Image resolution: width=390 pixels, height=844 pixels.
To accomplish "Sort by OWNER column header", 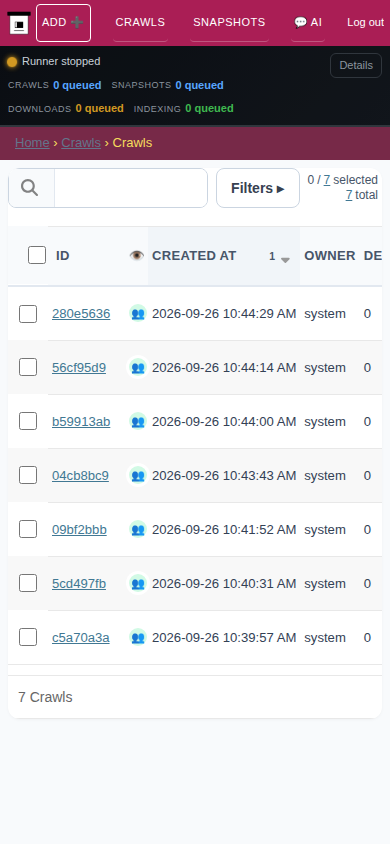I will [330, 256].
